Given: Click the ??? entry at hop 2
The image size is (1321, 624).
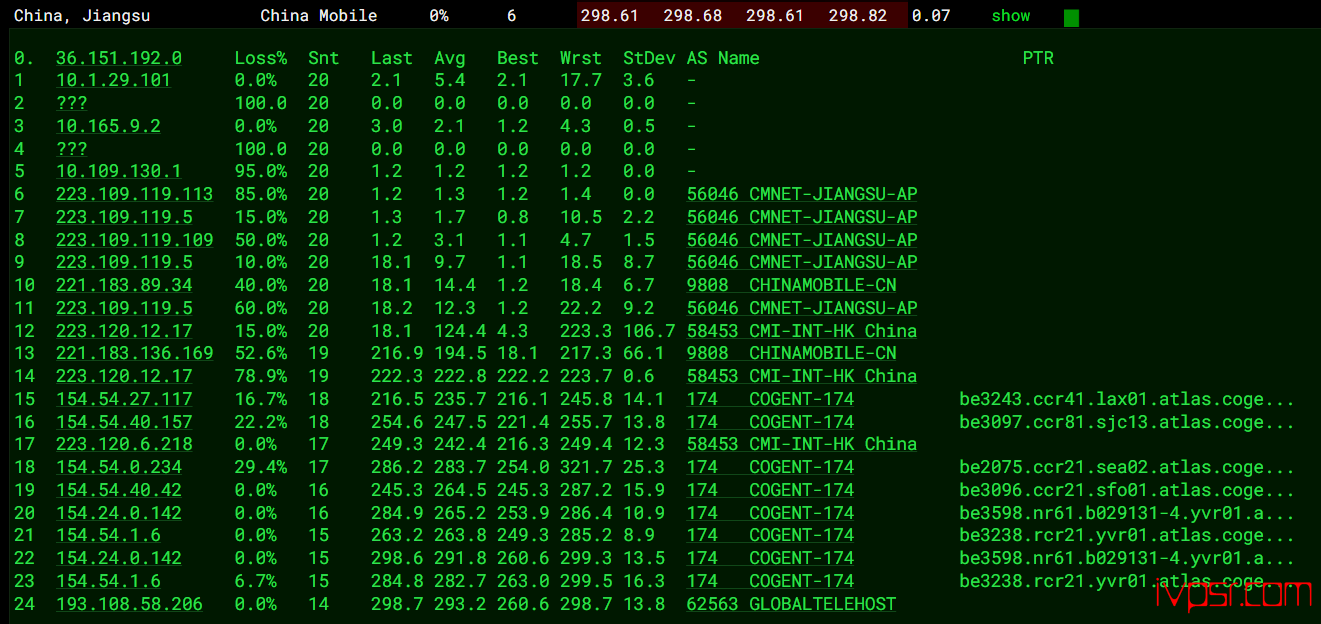Looking at the screenshot, I should click(71, 103).
